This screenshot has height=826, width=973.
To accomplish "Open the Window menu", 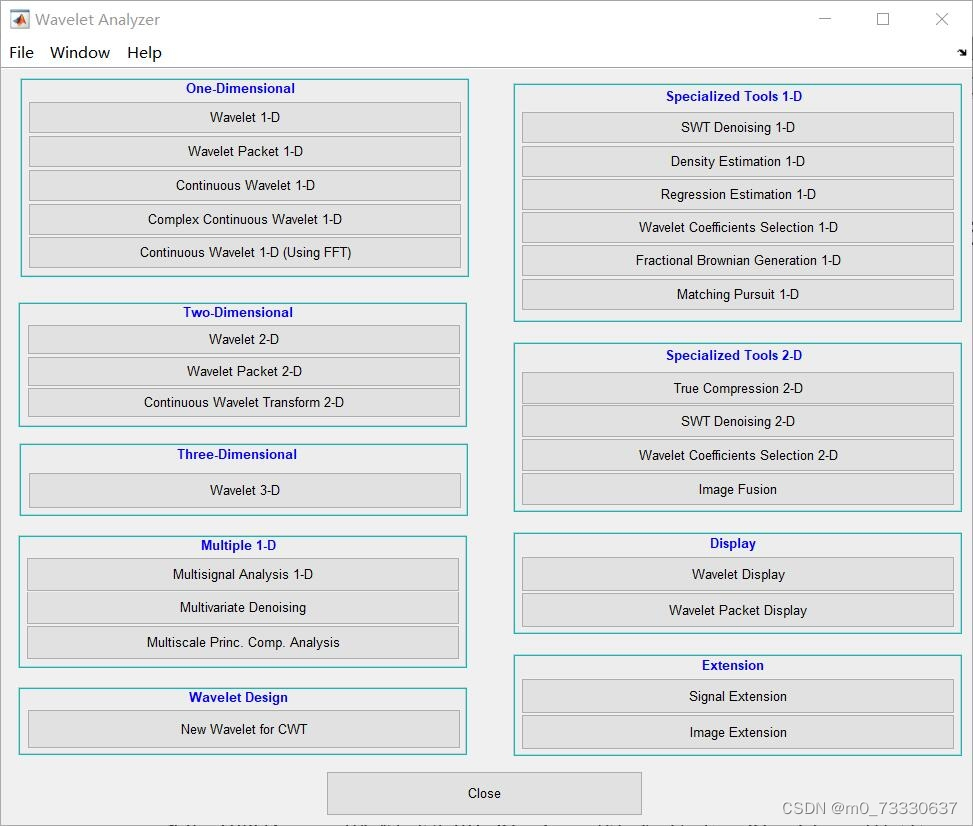I will click(x=80, y=53).
